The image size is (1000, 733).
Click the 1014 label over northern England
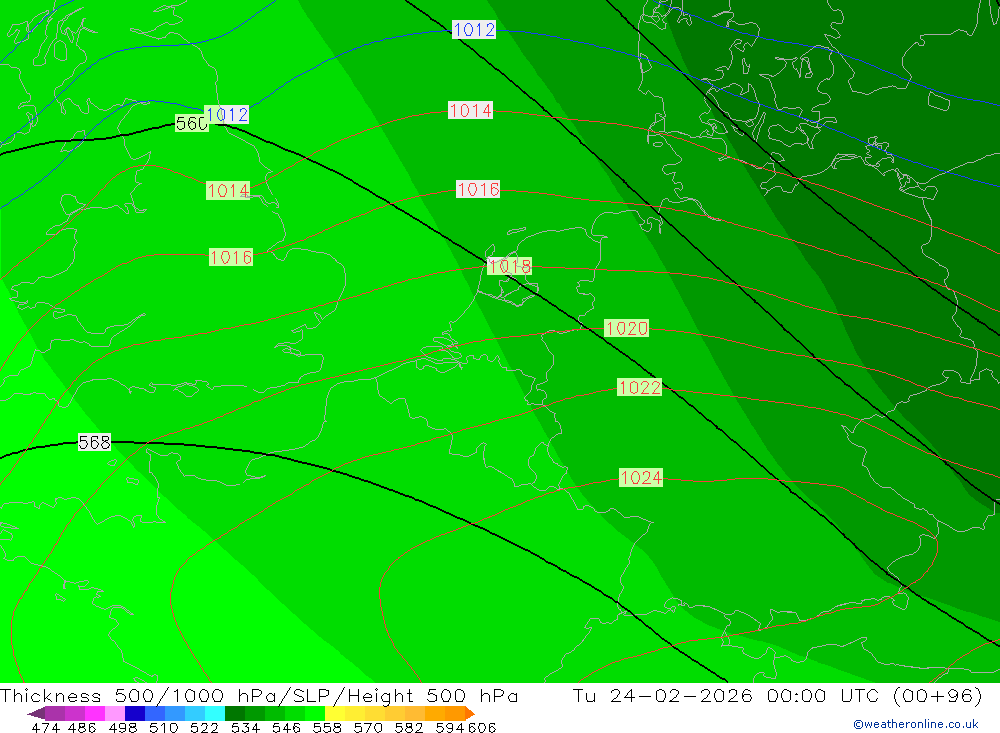coord(228,191)
